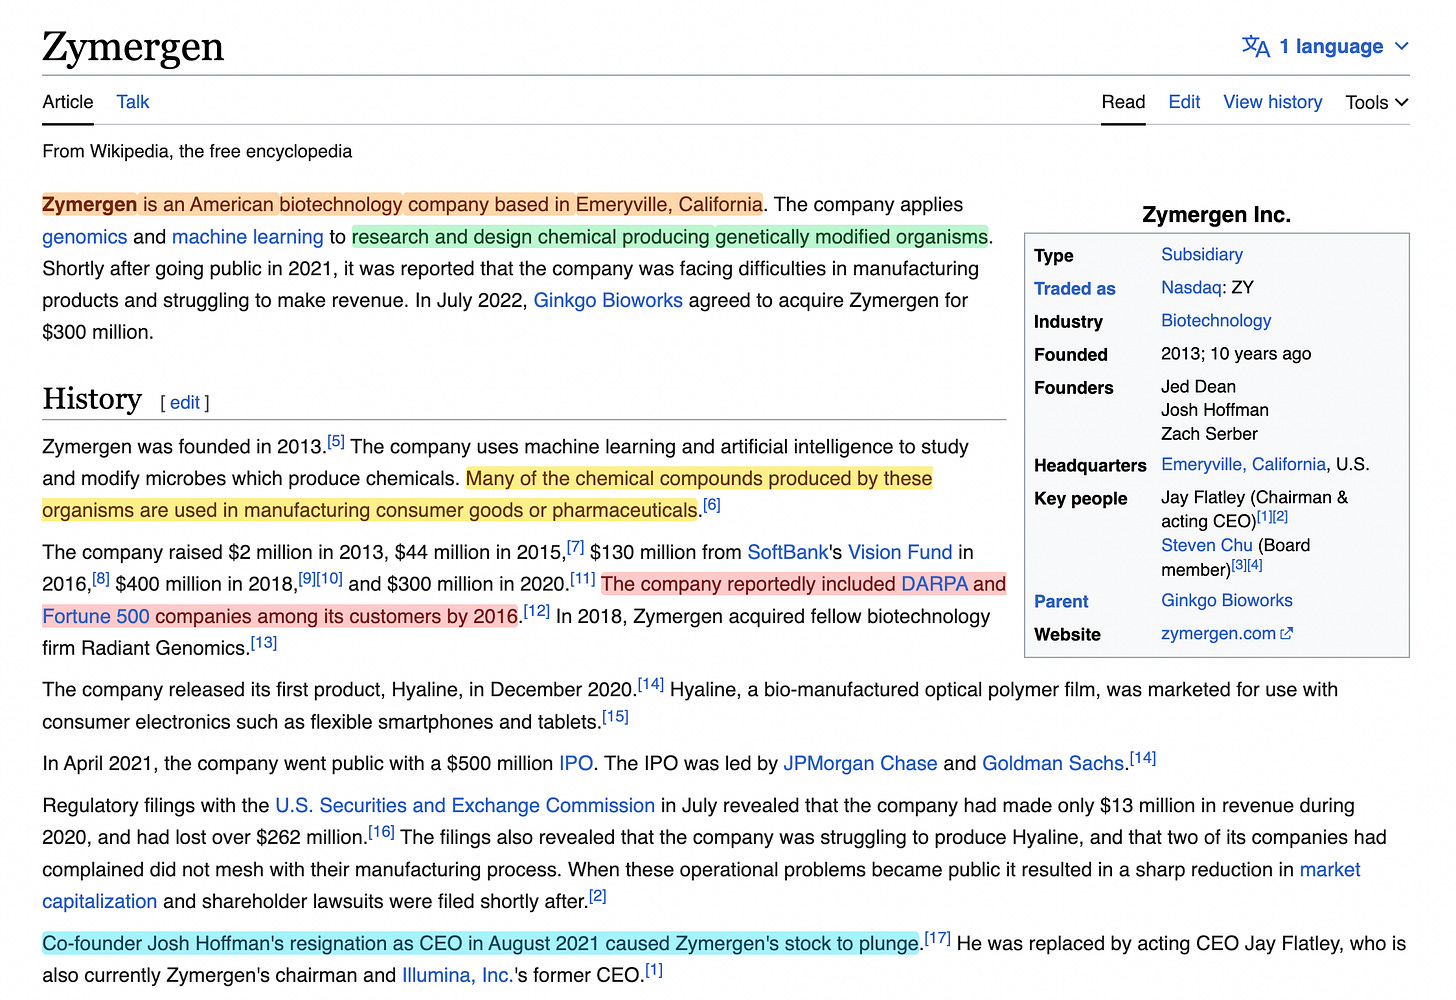Open the Goldman Sachs link
1456x1000 pixels.
1053,763
